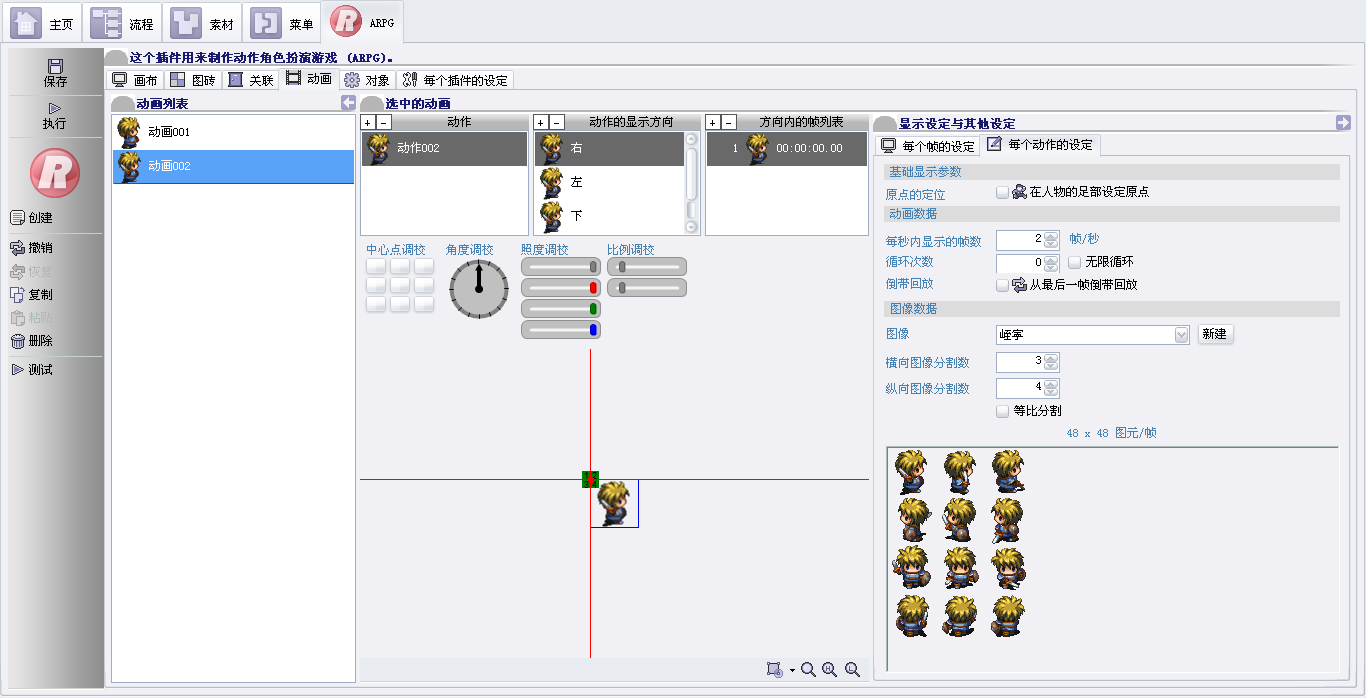
Task: Delete using the 删除 trash icon
Action: [17, 341]
